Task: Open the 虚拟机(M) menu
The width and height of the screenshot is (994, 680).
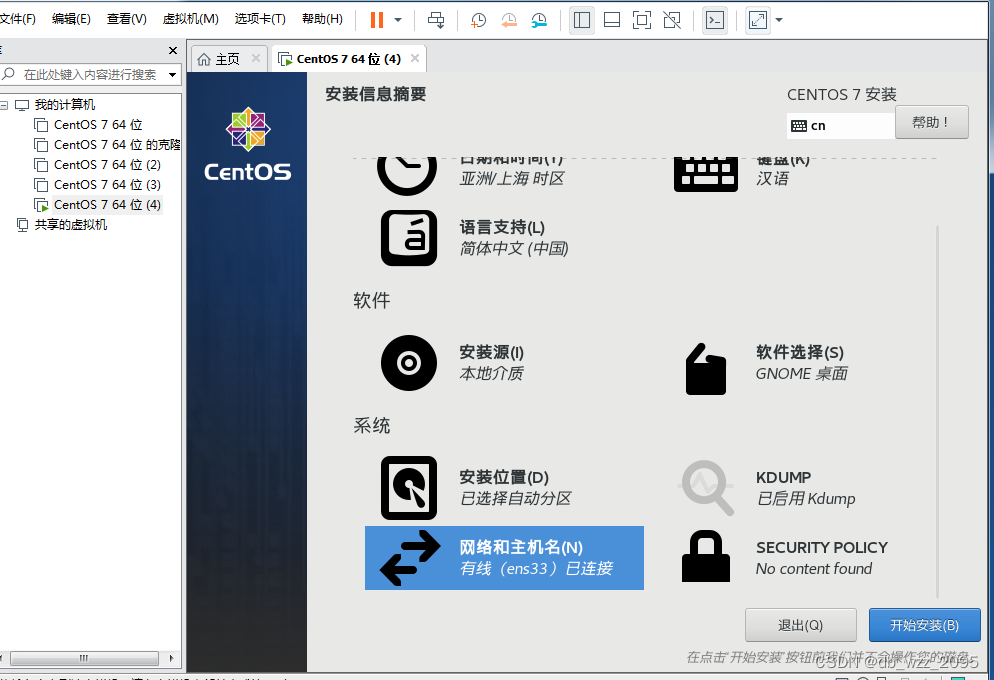Action: tap(190, 18)
